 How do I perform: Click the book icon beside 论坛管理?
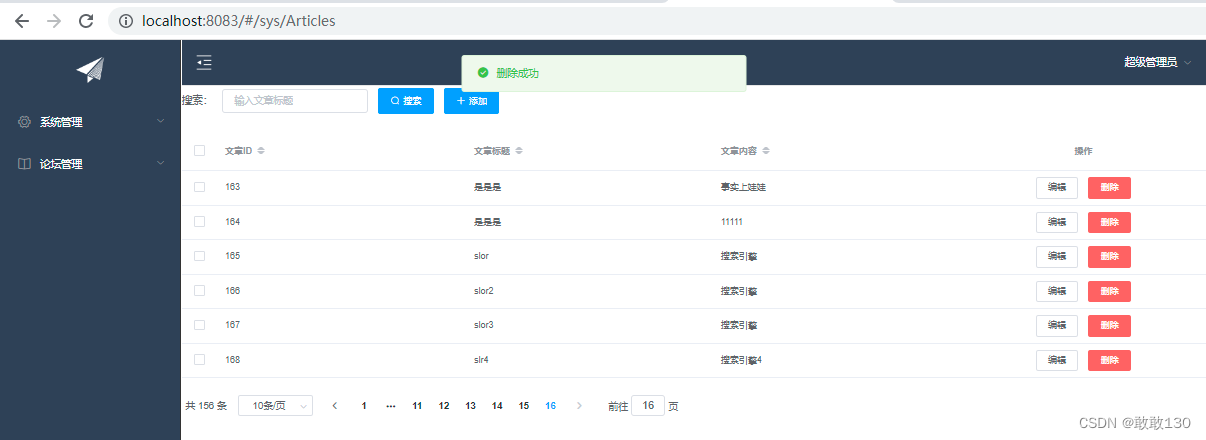(24, 164)
